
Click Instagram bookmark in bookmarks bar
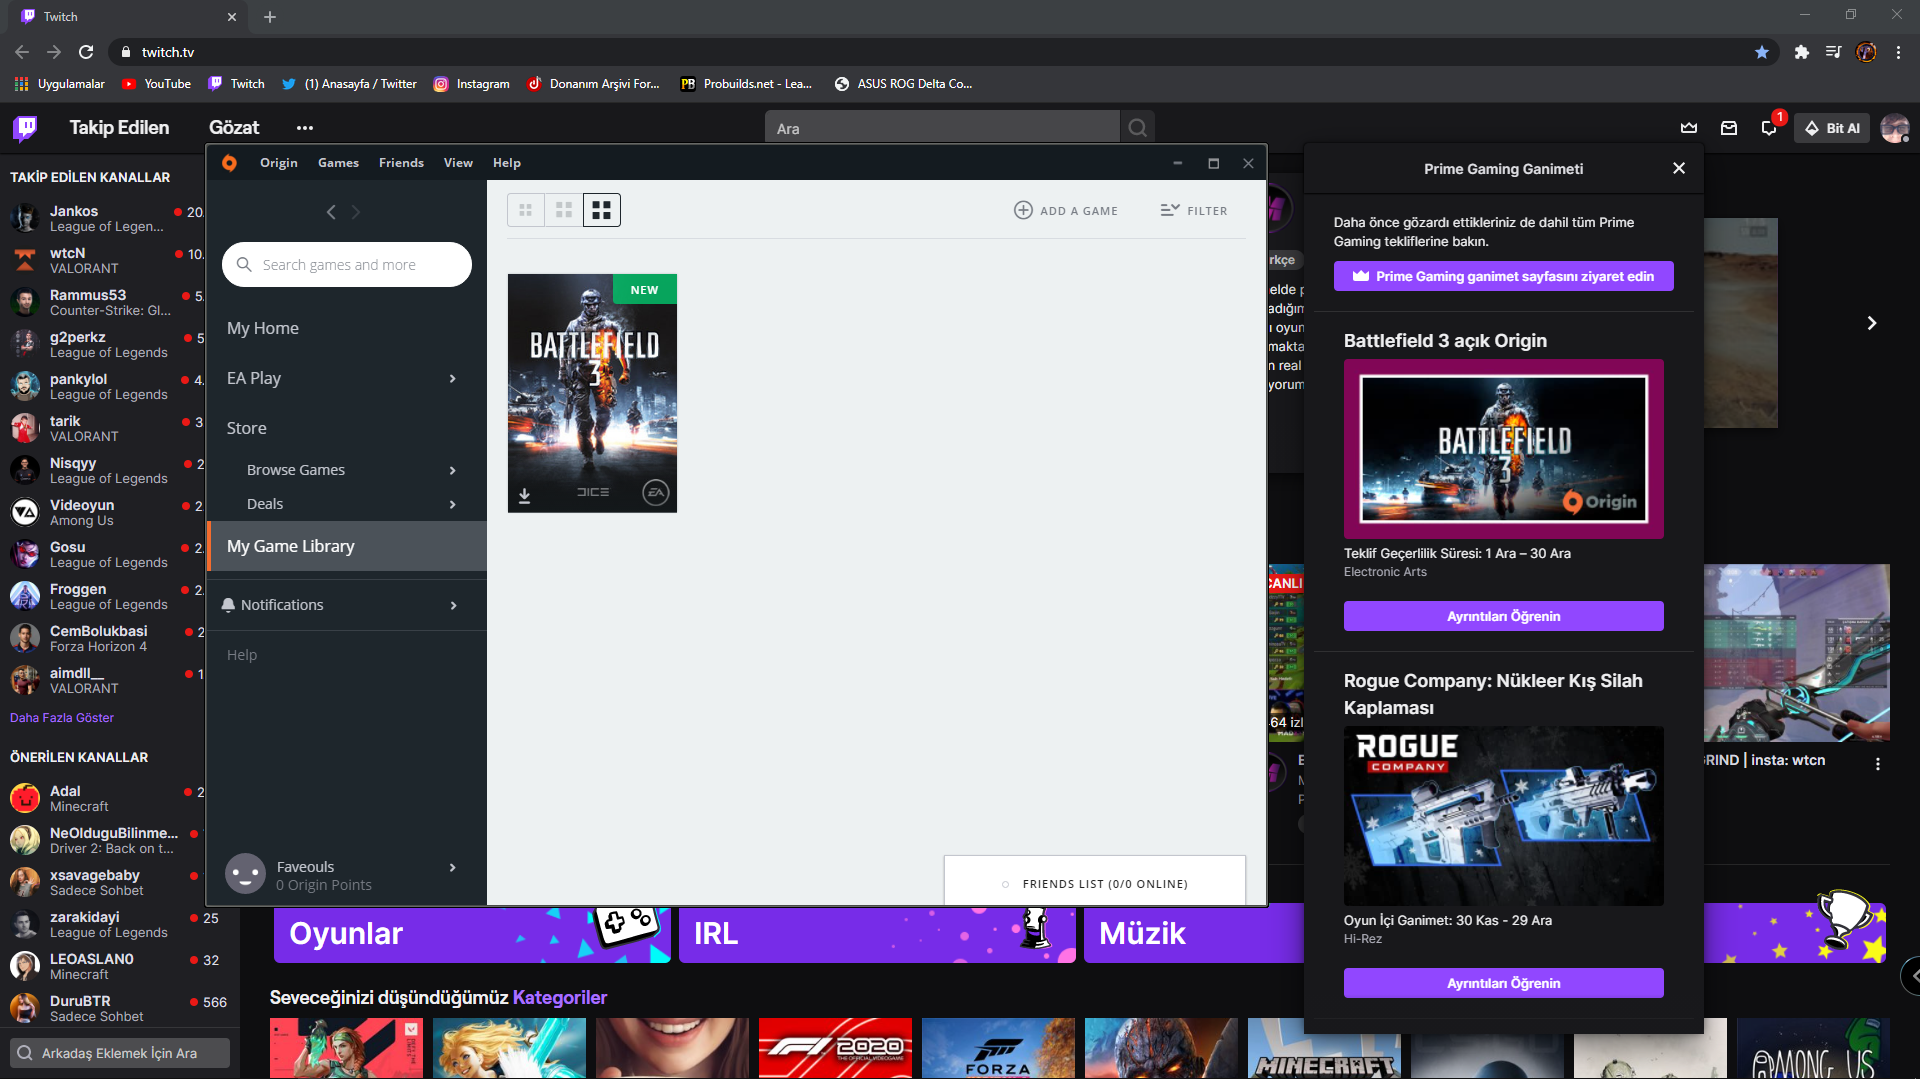pos(471,84)
